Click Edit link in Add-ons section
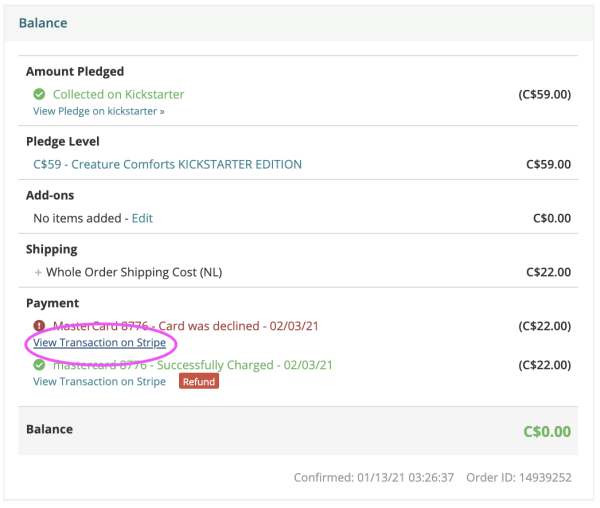Screen dimensions: 600x508 coord(142,218)
